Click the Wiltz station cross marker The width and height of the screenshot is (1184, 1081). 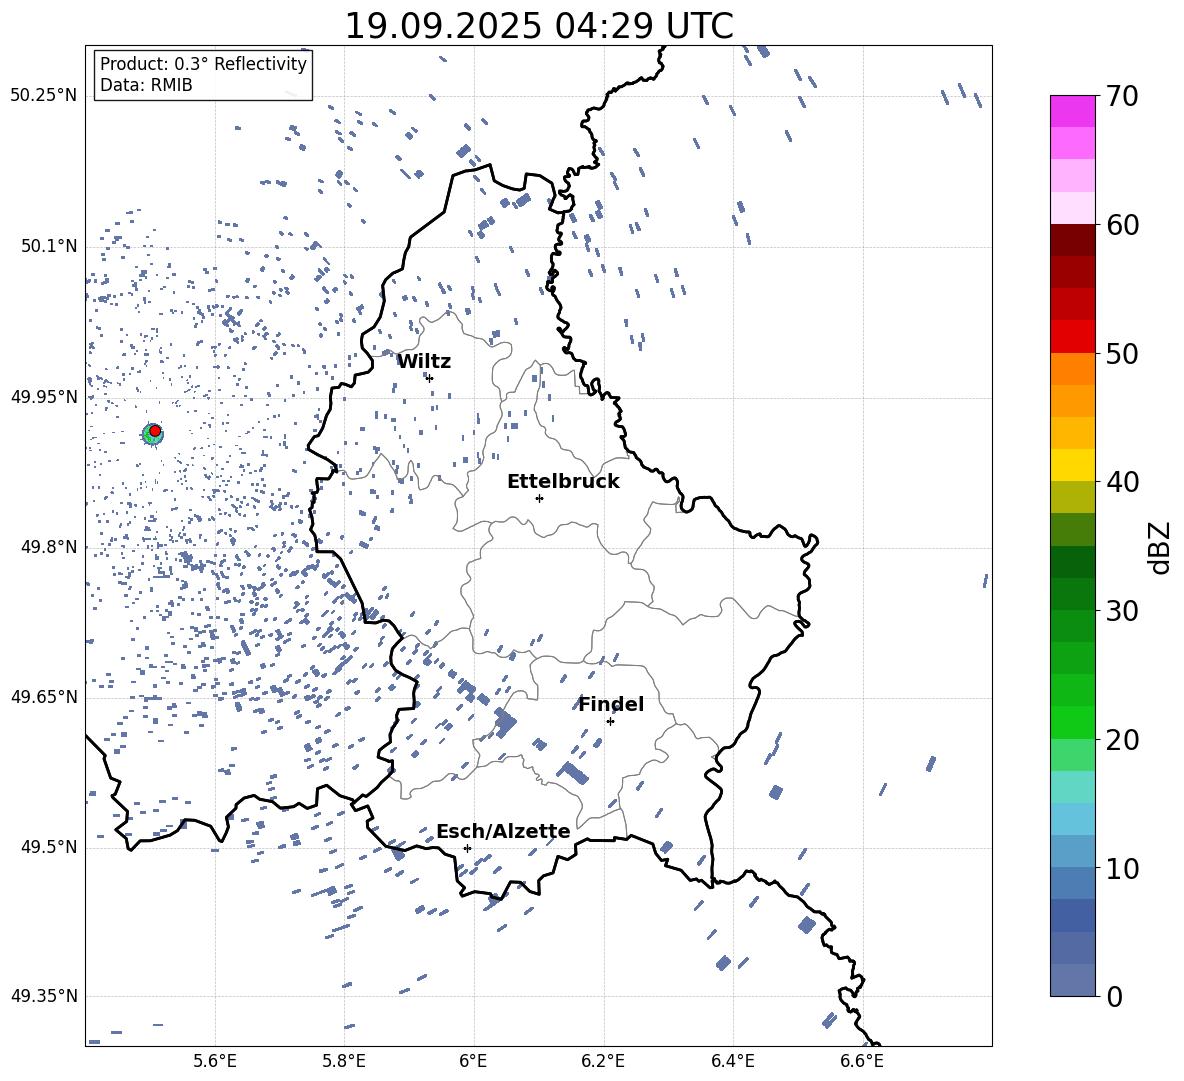click(x=429, y=378)
